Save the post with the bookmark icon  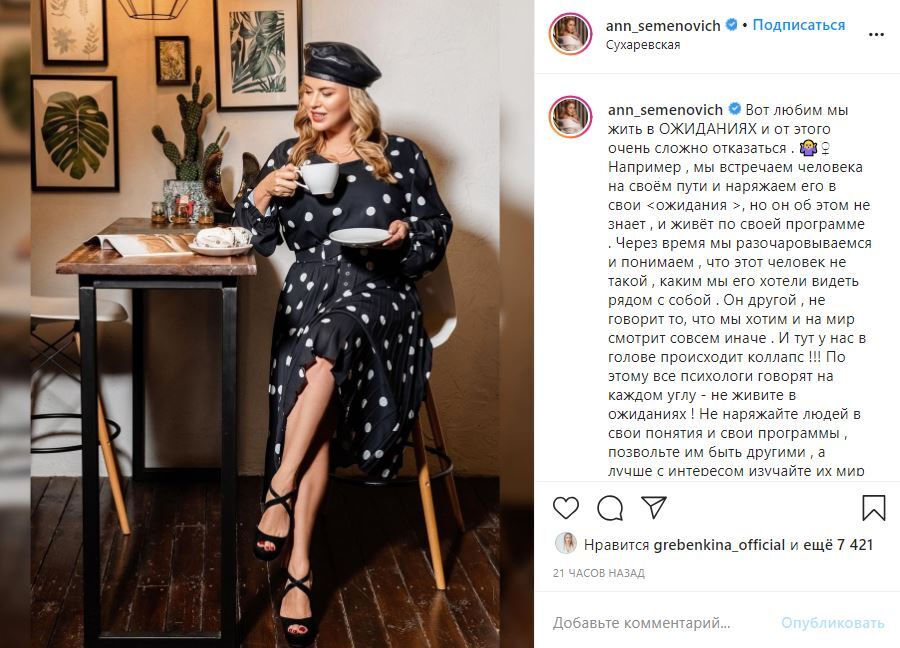coord(874,508)
